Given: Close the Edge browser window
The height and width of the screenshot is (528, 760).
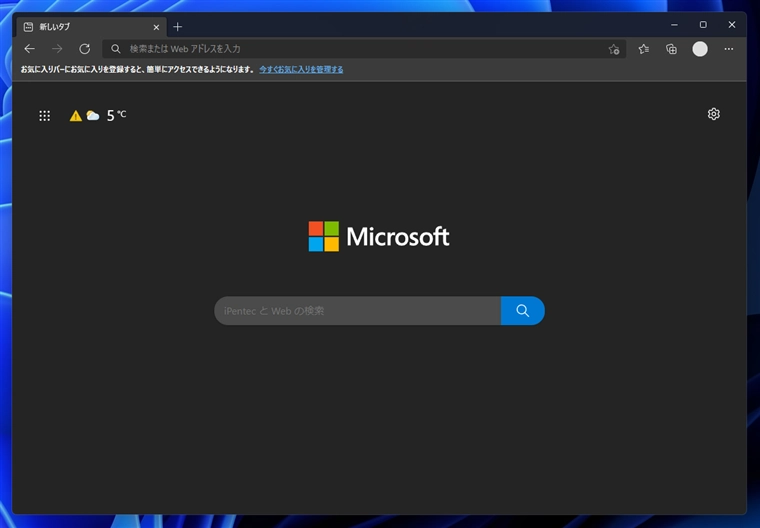Looking at the screenshot, I should pyautogui.click(x=732, y=25).
